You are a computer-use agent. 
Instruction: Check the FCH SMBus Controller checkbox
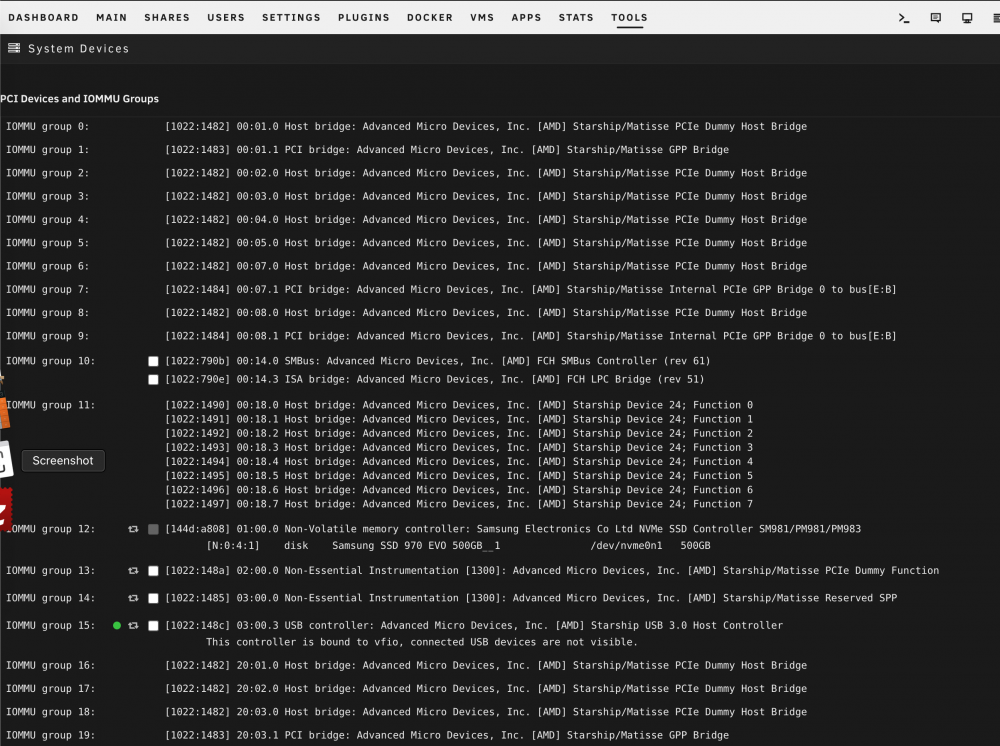tap(153, 362)
